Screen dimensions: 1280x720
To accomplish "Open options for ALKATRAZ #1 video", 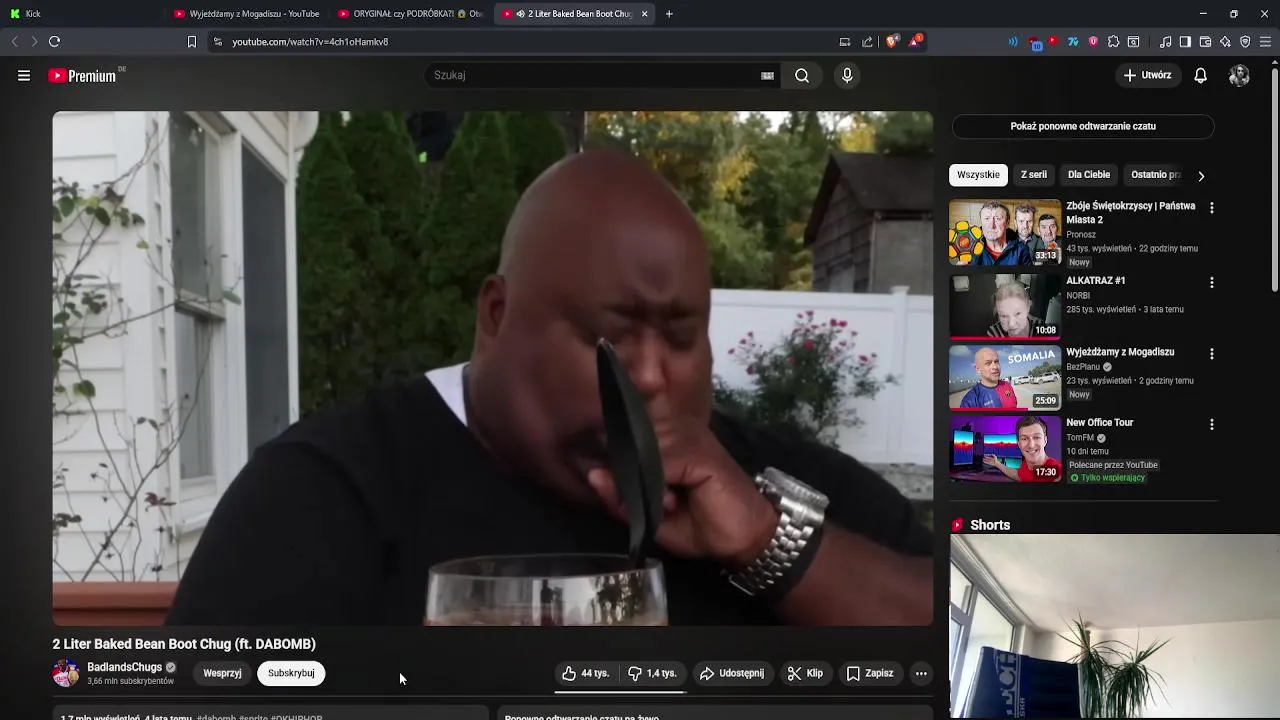I will coord(1211,283).
